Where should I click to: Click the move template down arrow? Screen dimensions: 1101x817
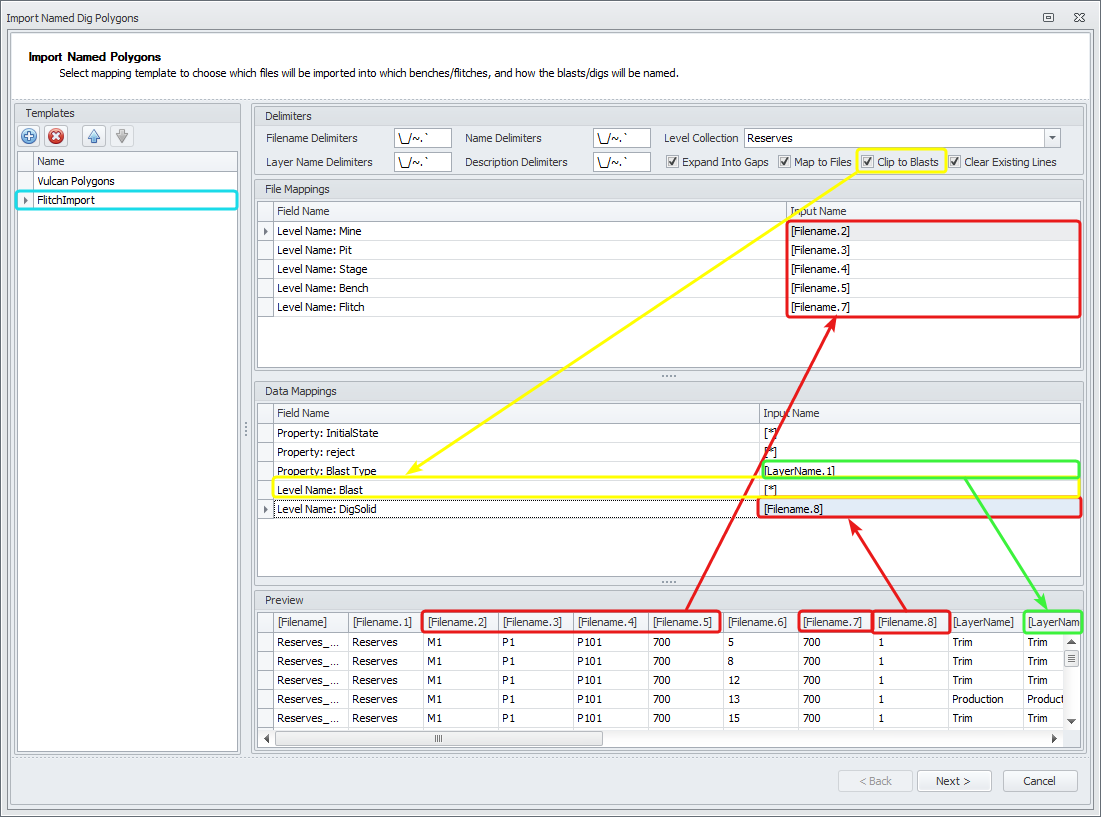click(x=121, y=137)
